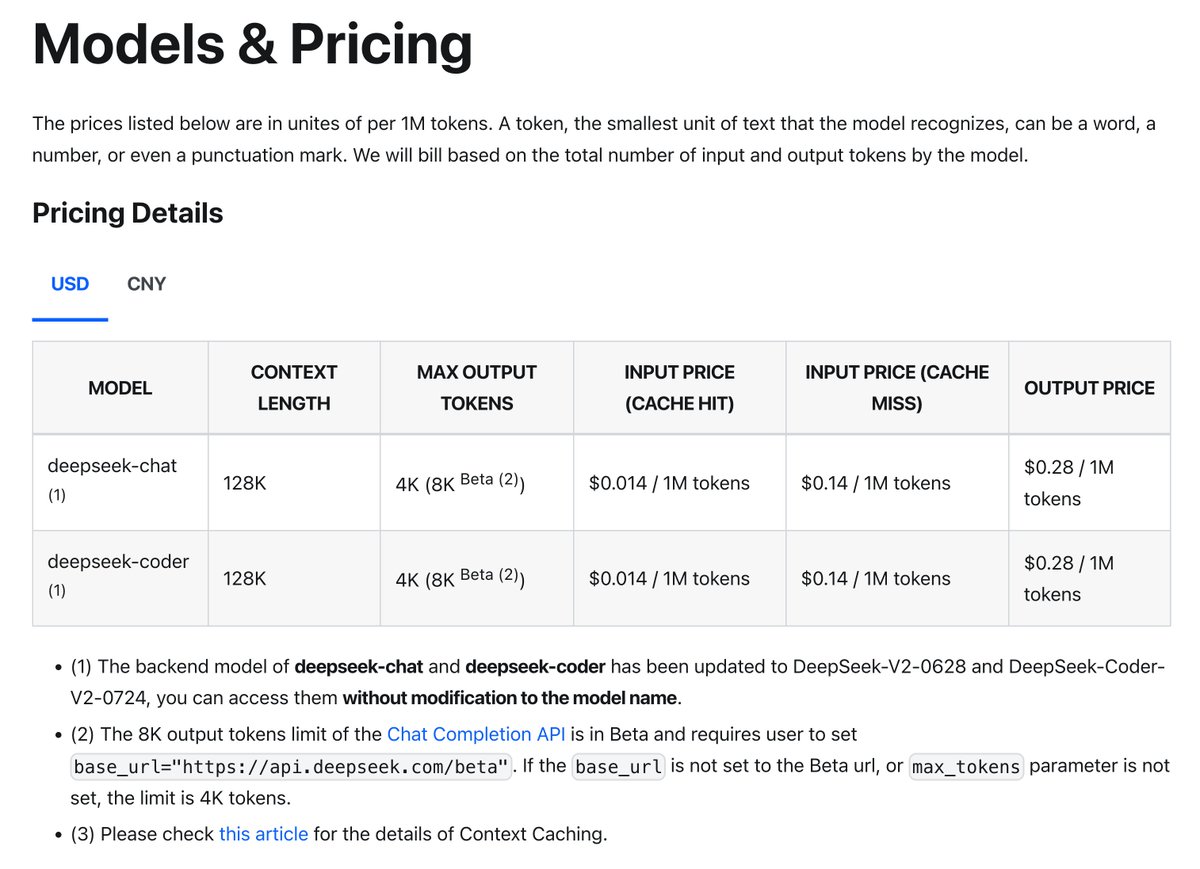1200x869 pixels.
Task: Click the deepseek-coder max output tokens cell
Action: [x=461, y=579]
